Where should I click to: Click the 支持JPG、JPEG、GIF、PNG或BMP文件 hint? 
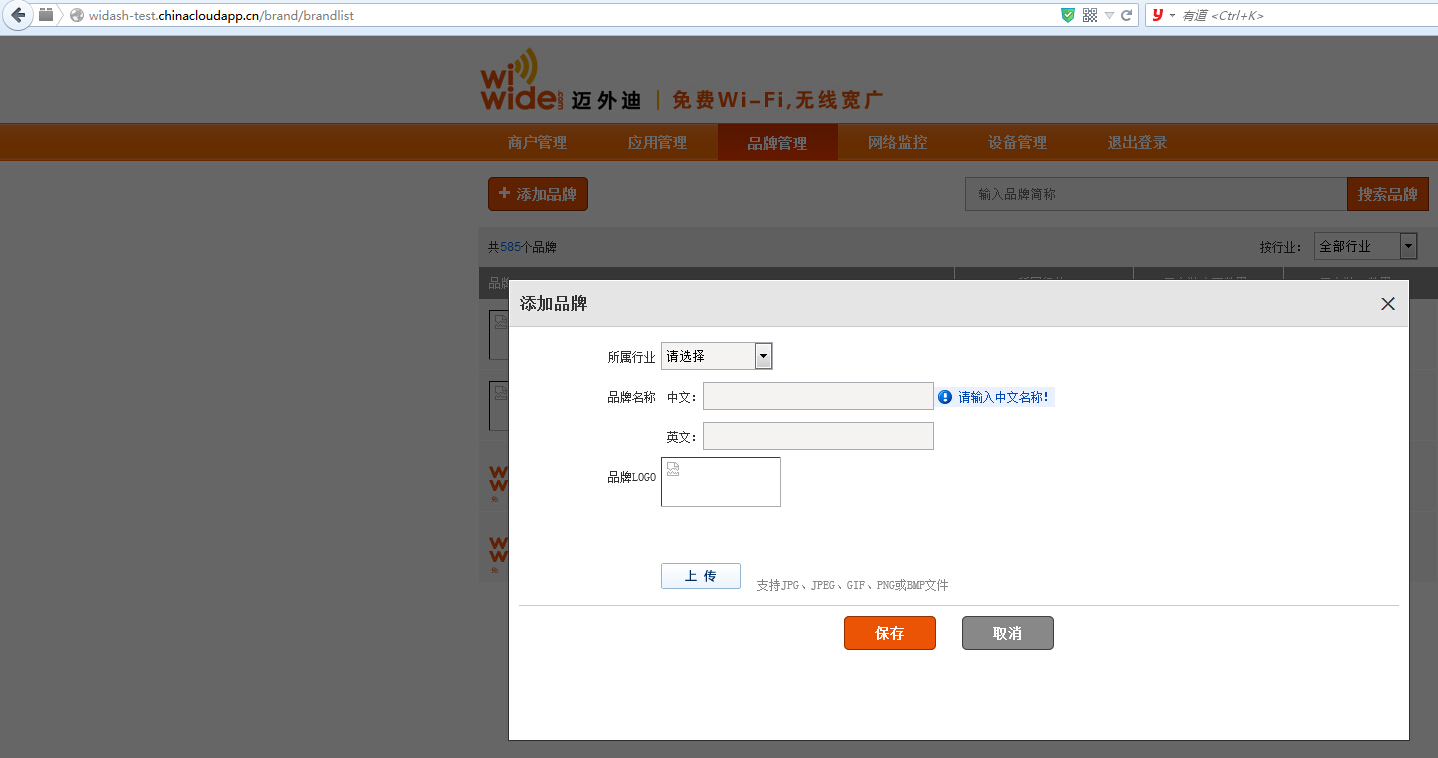[852, 585]
